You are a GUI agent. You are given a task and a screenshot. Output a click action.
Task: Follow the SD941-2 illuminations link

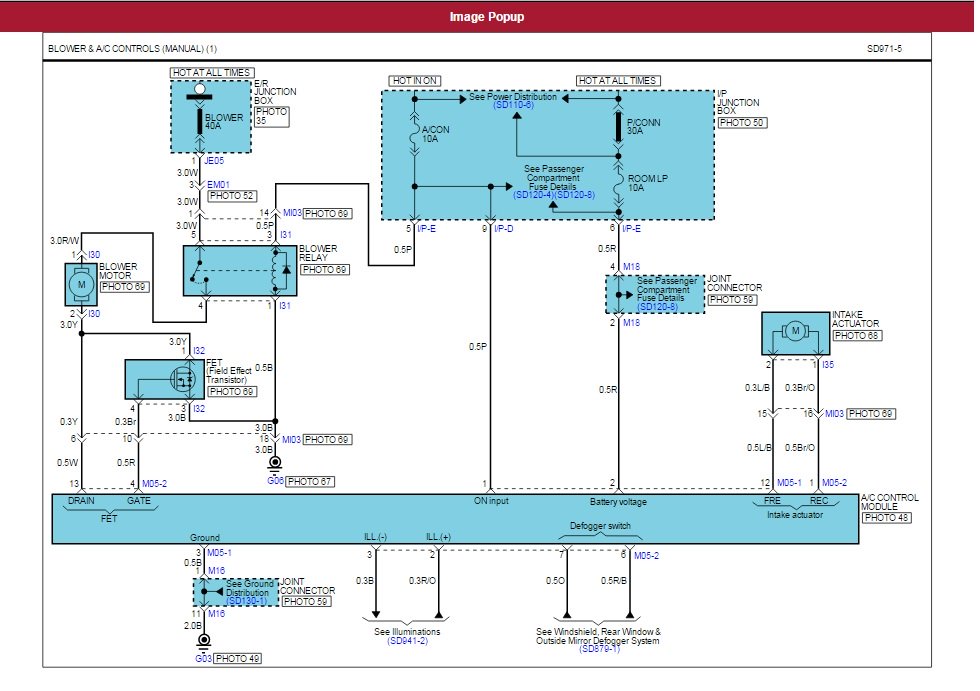(407, 641)
